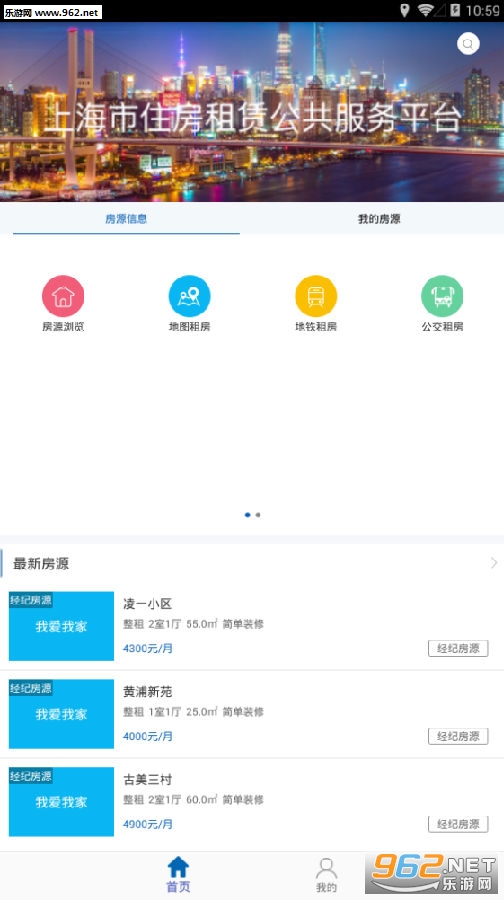The height and width of the screenshot is (900, 504).
Task: Select the first carousel page dot
Action: point(247,515)
